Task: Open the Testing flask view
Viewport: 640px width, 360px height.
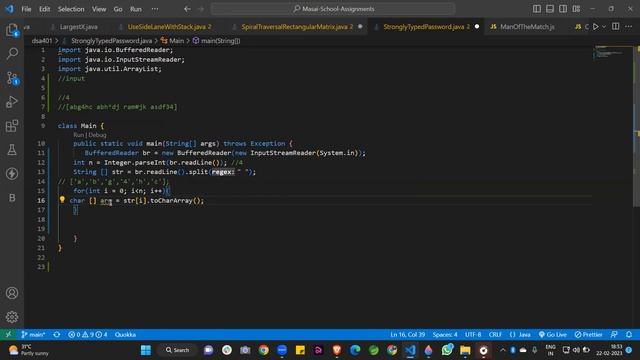Action: [12, 149]
